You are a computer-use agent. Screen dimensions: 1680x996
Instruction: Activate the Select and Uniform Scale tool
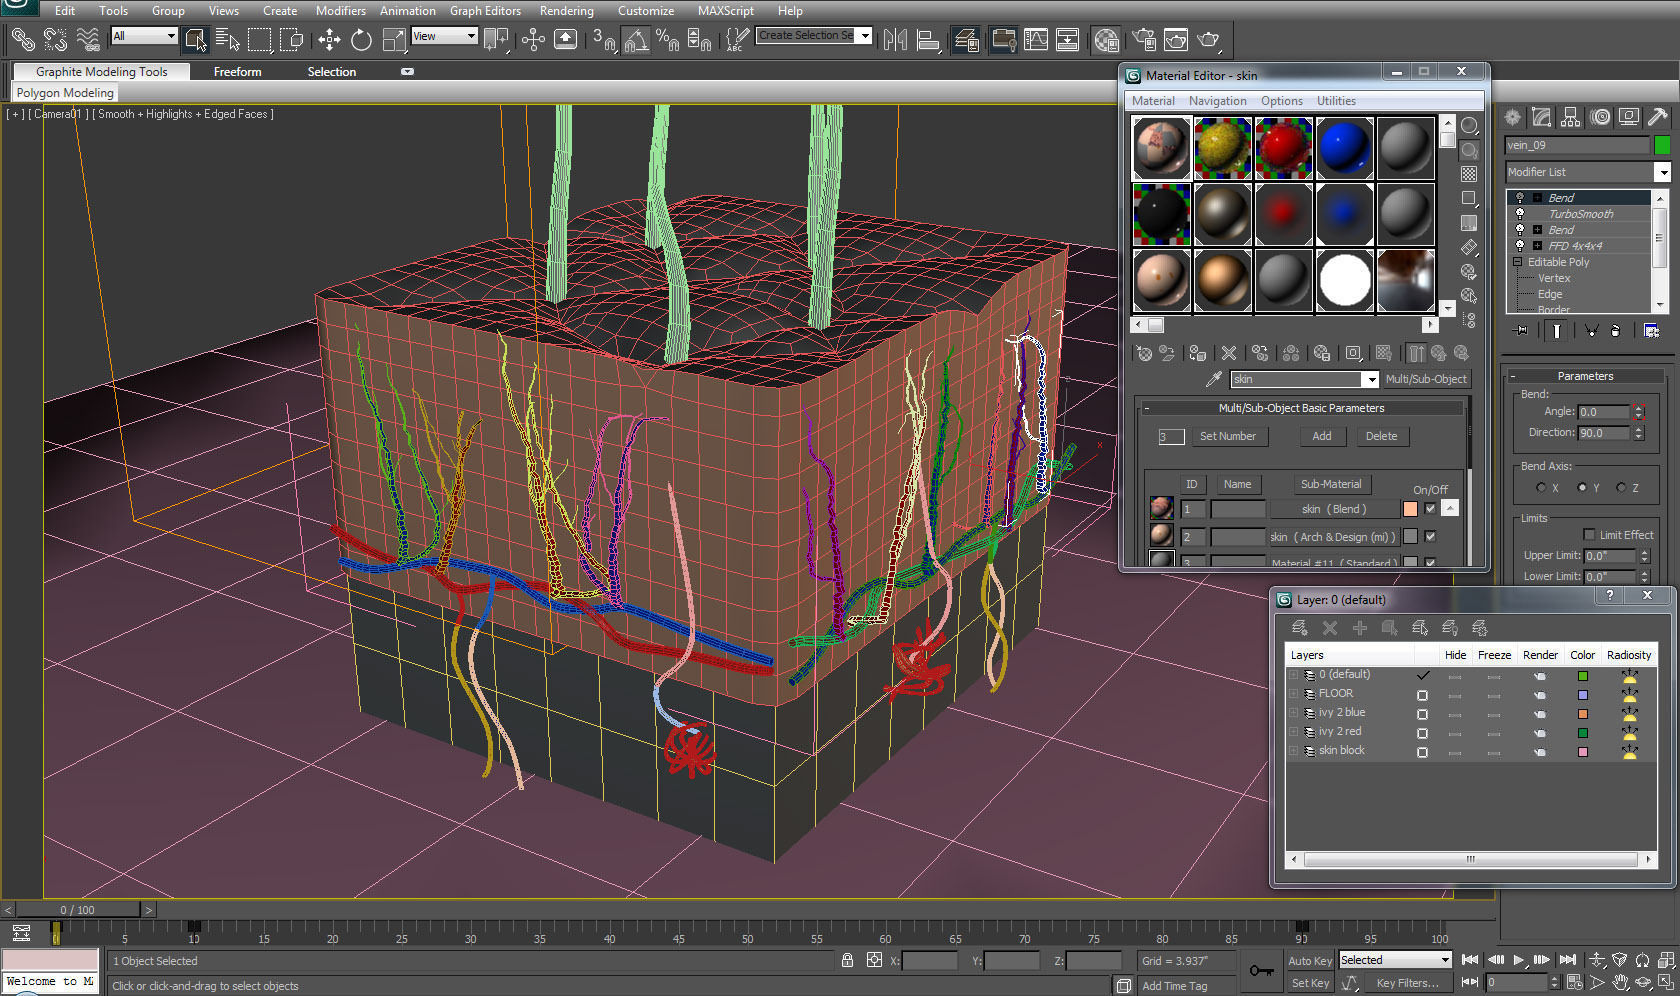[395, 40]
